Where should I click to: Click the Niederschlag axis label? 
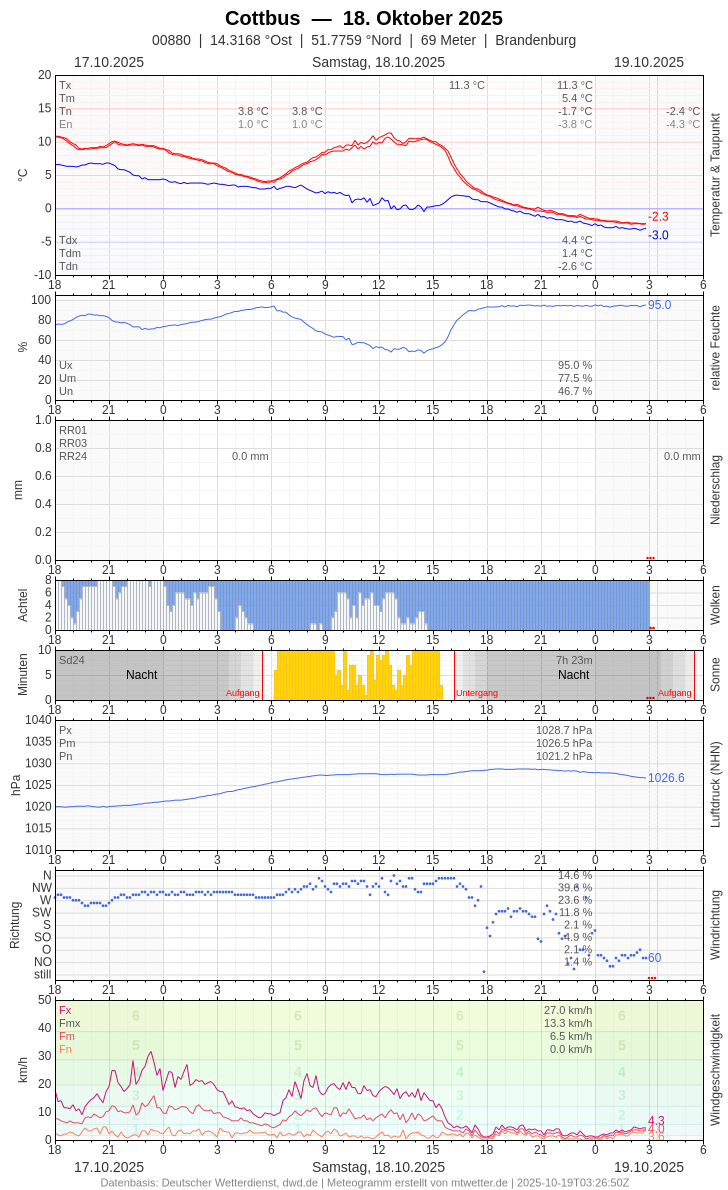click(715, 490)
